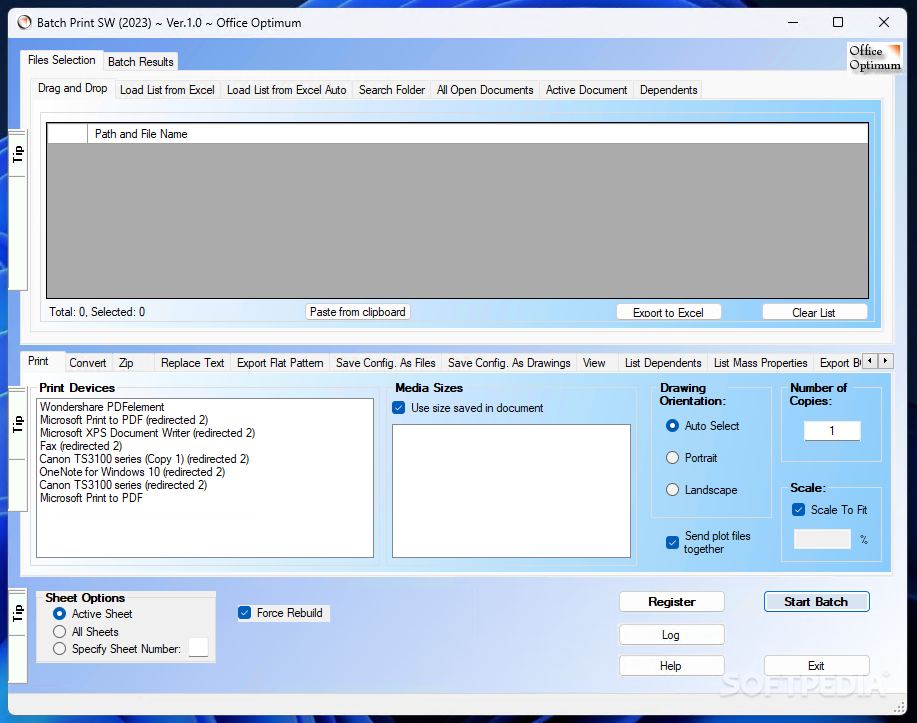Open Active Document tab
Image resolution: width=917 pixels, height=723 pixels.
pyautogui.click(x=587, y=90)
